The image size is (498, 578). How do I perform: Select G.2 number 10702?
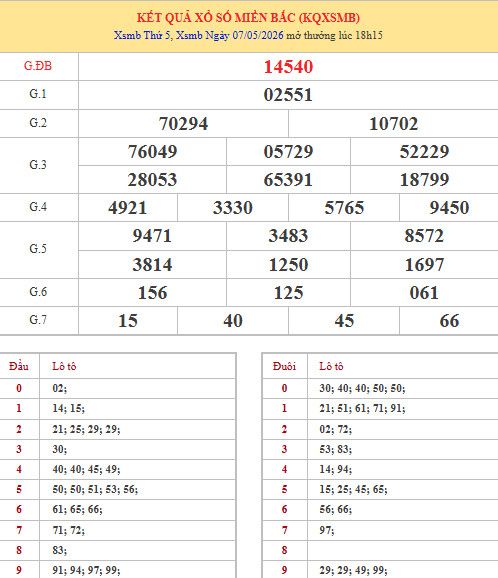(x=393, y=123)
